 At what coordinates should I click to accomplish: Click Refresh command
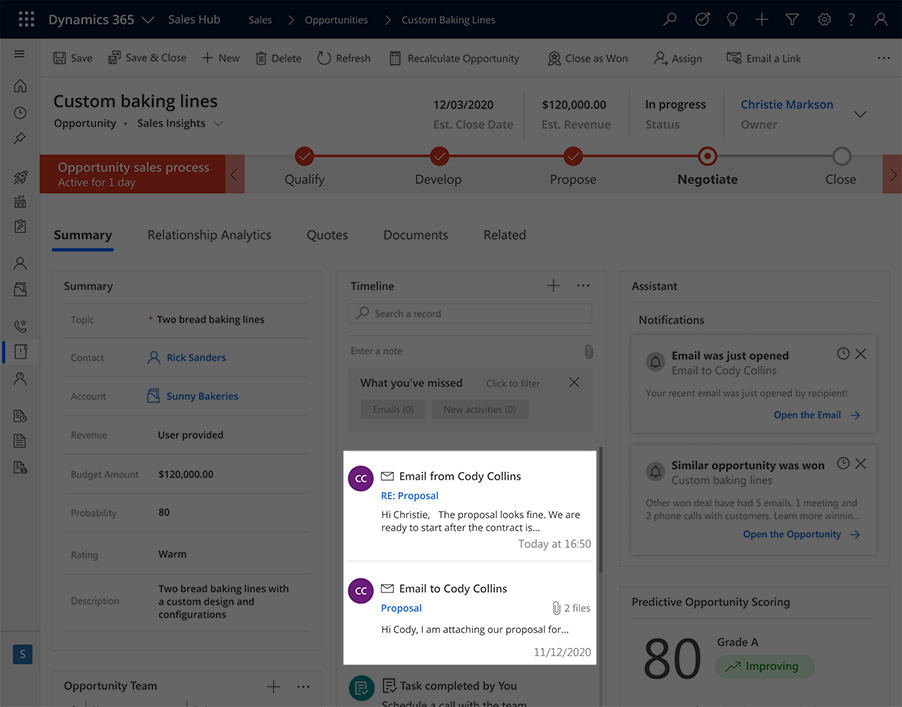tap(344, 58)
